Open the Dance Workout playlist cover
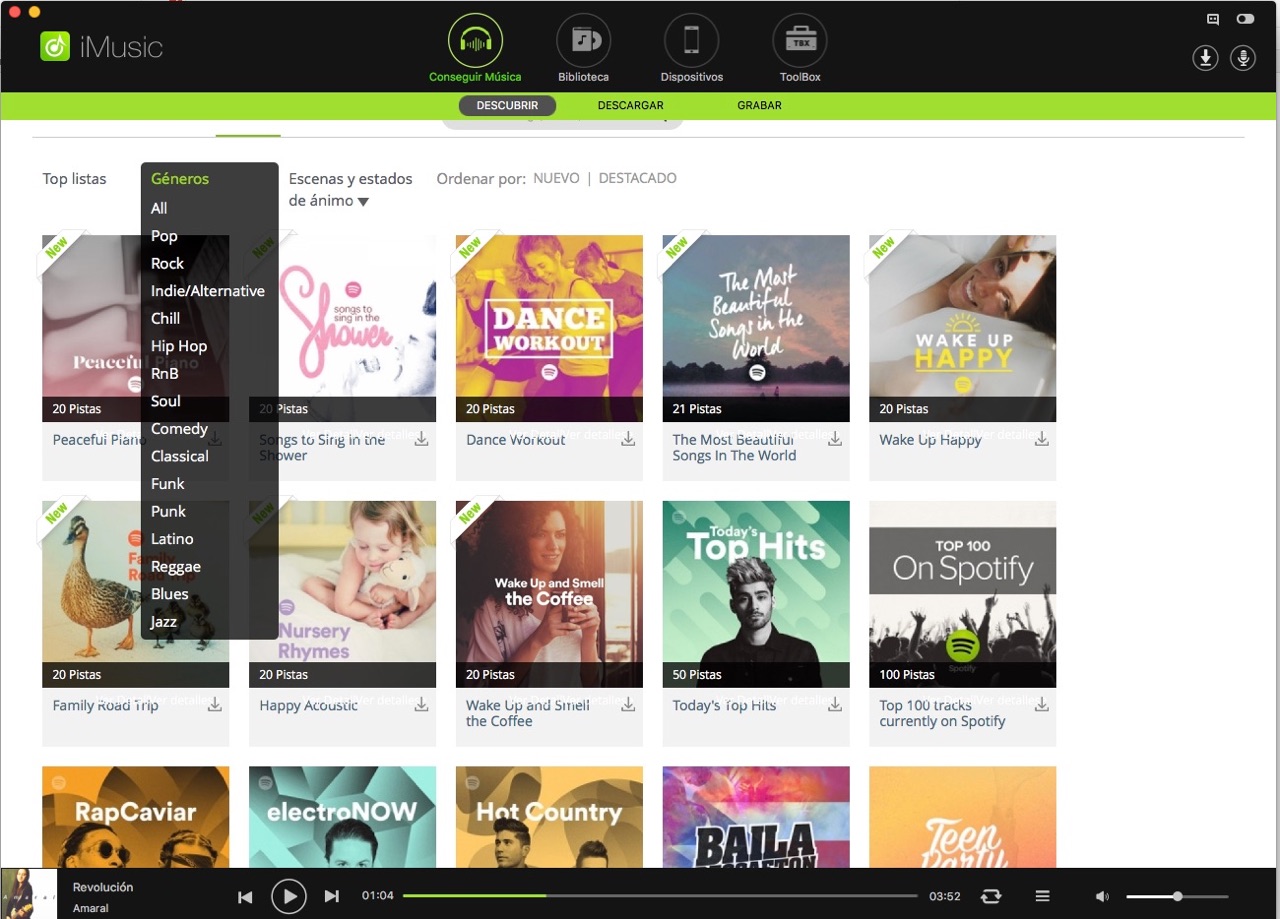This screenshot has width=1280, height=919. point(549,328)
